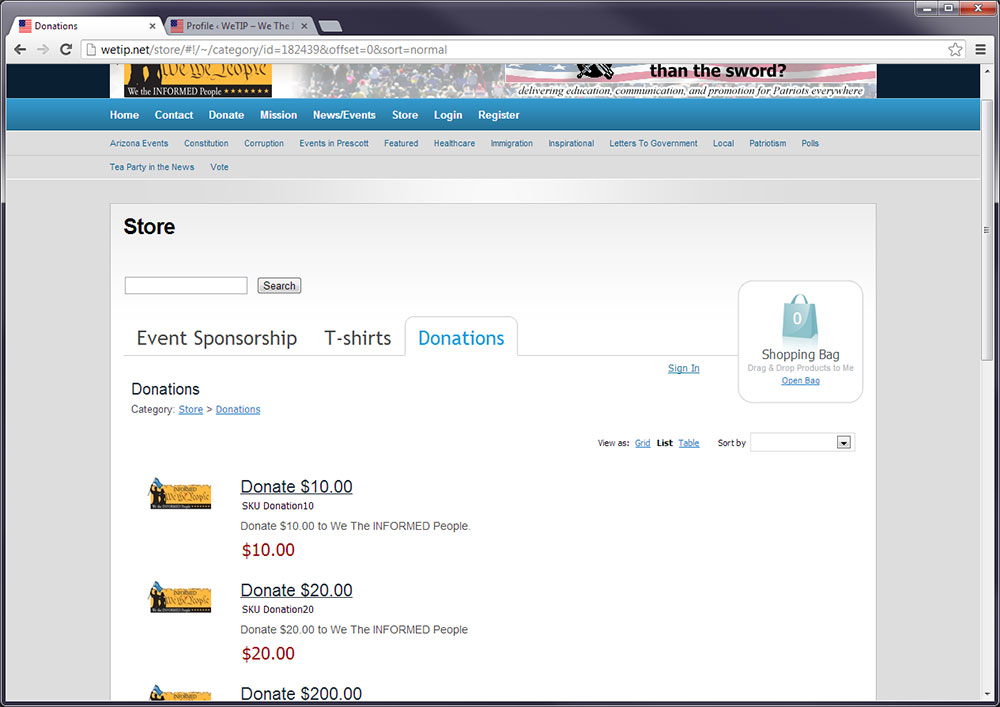Viewport: 1000px width, 707px height.
Task: Click the Donate $10.00 product thumbnail
Action: pos(180,493)
